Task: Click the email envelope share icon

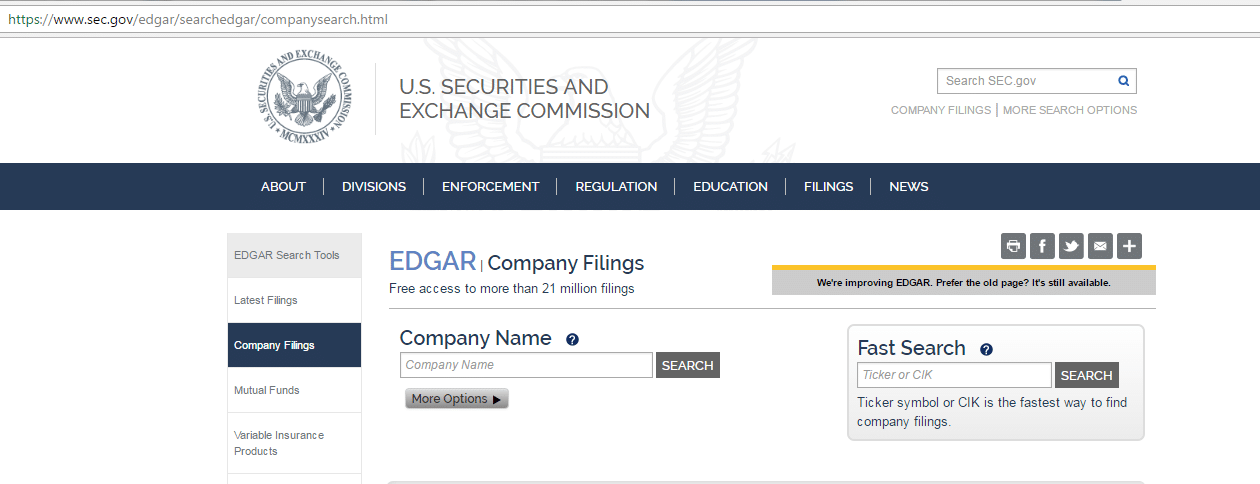Action: pos(1100,246)
